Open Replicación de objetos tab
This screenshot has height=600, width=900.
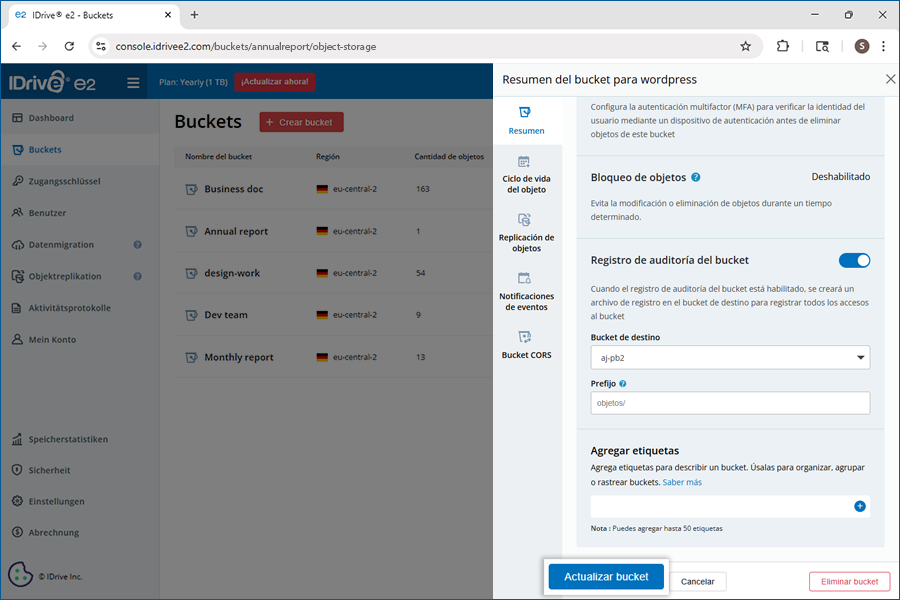click(526, 233)
